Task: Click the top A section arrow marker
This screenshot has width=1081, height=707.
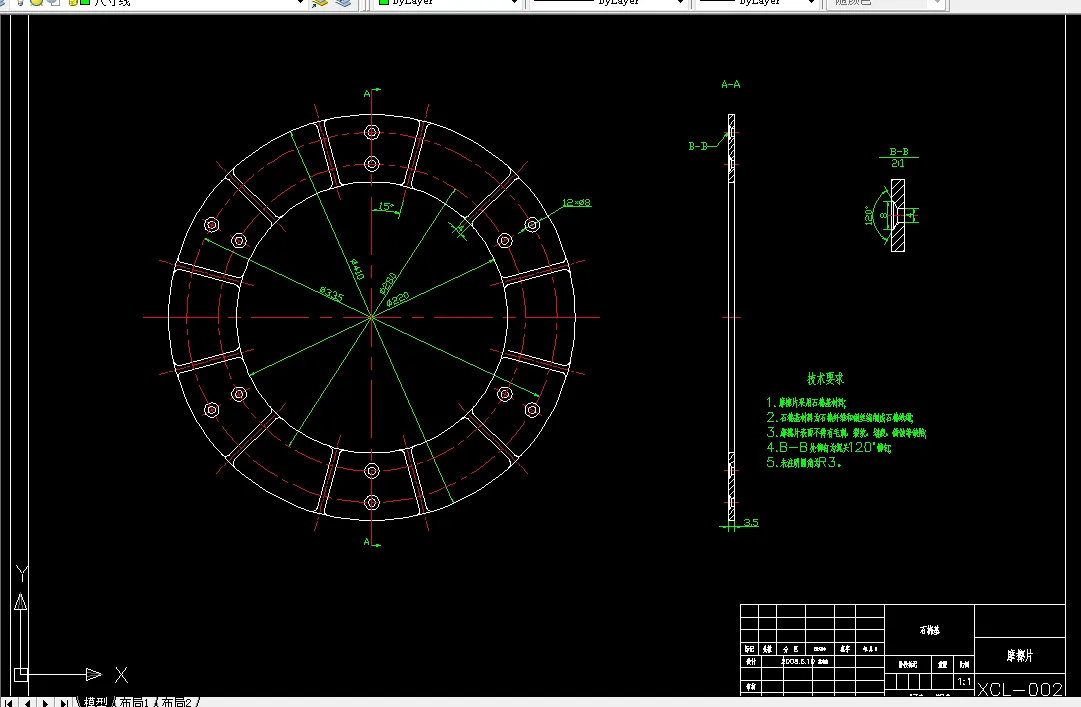Action: pyautogui.click(x=372, y=92)
